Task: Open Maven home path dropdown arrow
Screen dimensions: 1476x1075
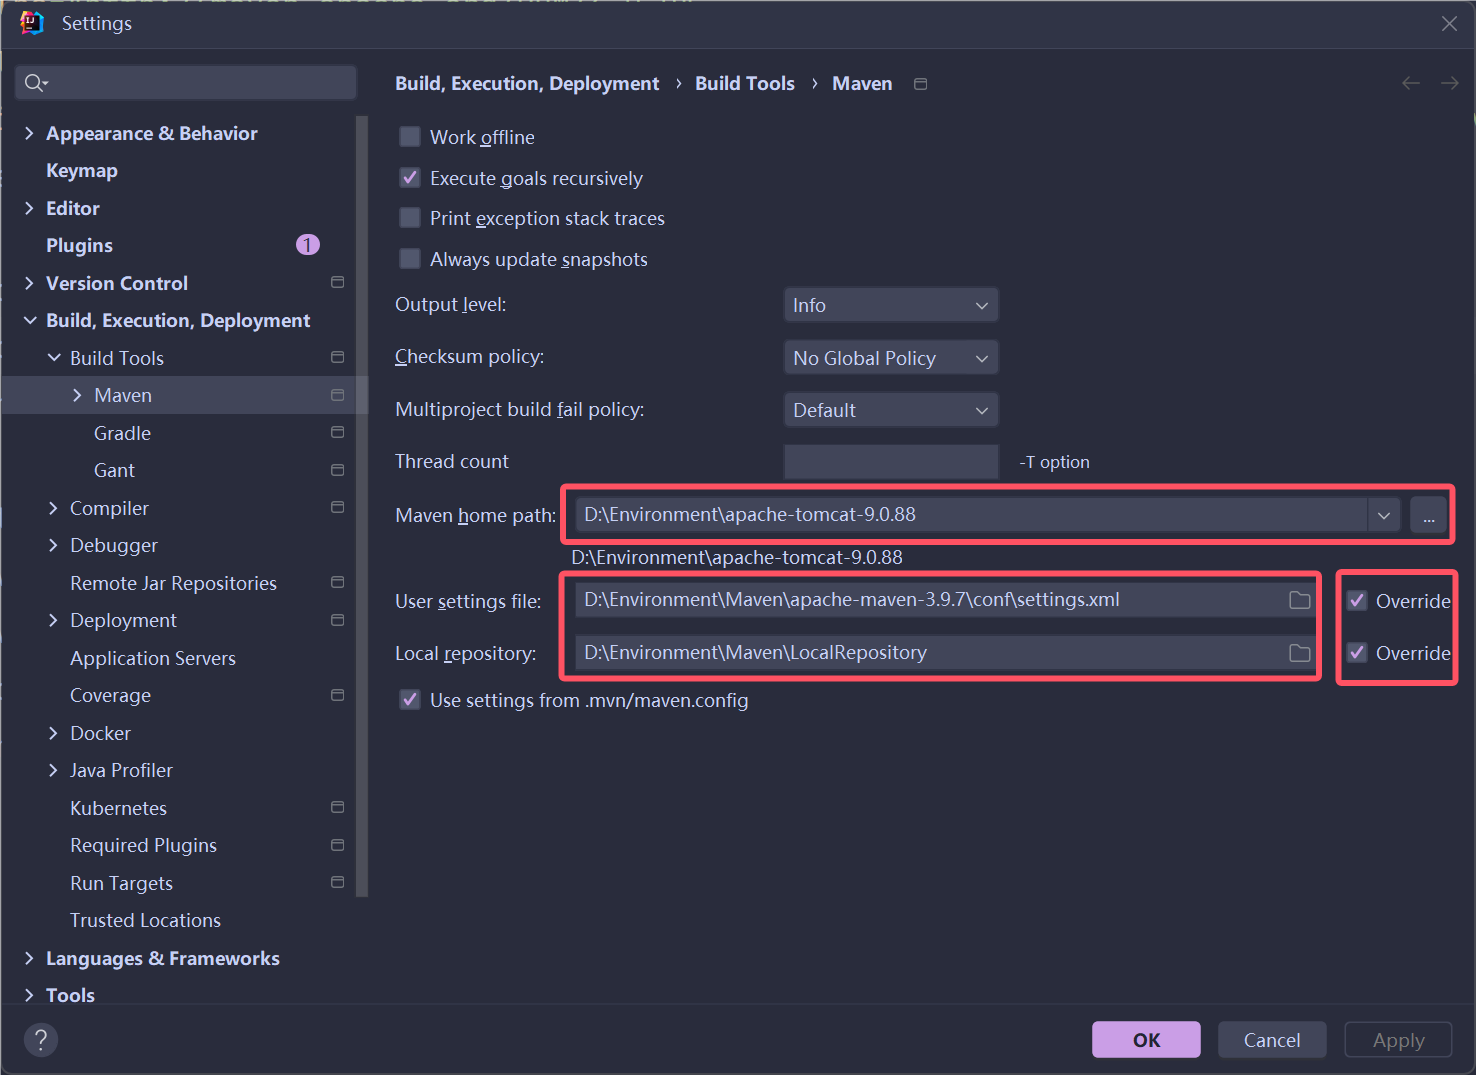Action: [x=1384, y=515]
